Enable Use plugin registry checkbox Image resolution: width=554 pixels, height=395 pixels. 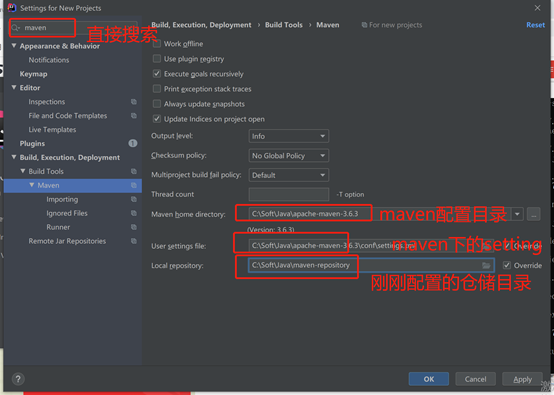coord(157,59)
